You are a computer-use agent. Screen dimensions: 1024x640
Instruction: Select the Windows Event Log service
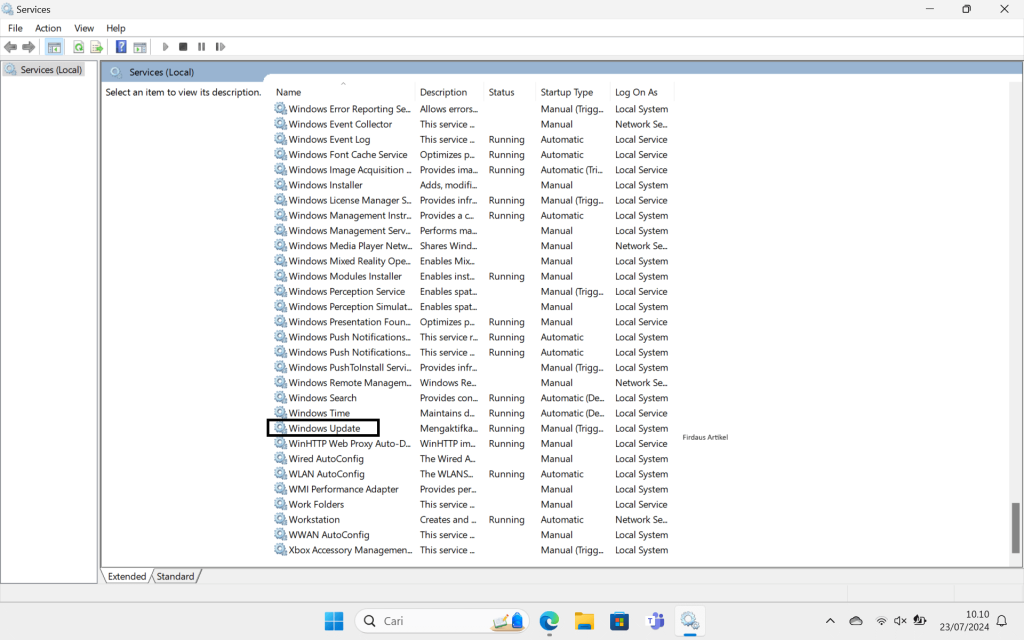tap(329, 140)
